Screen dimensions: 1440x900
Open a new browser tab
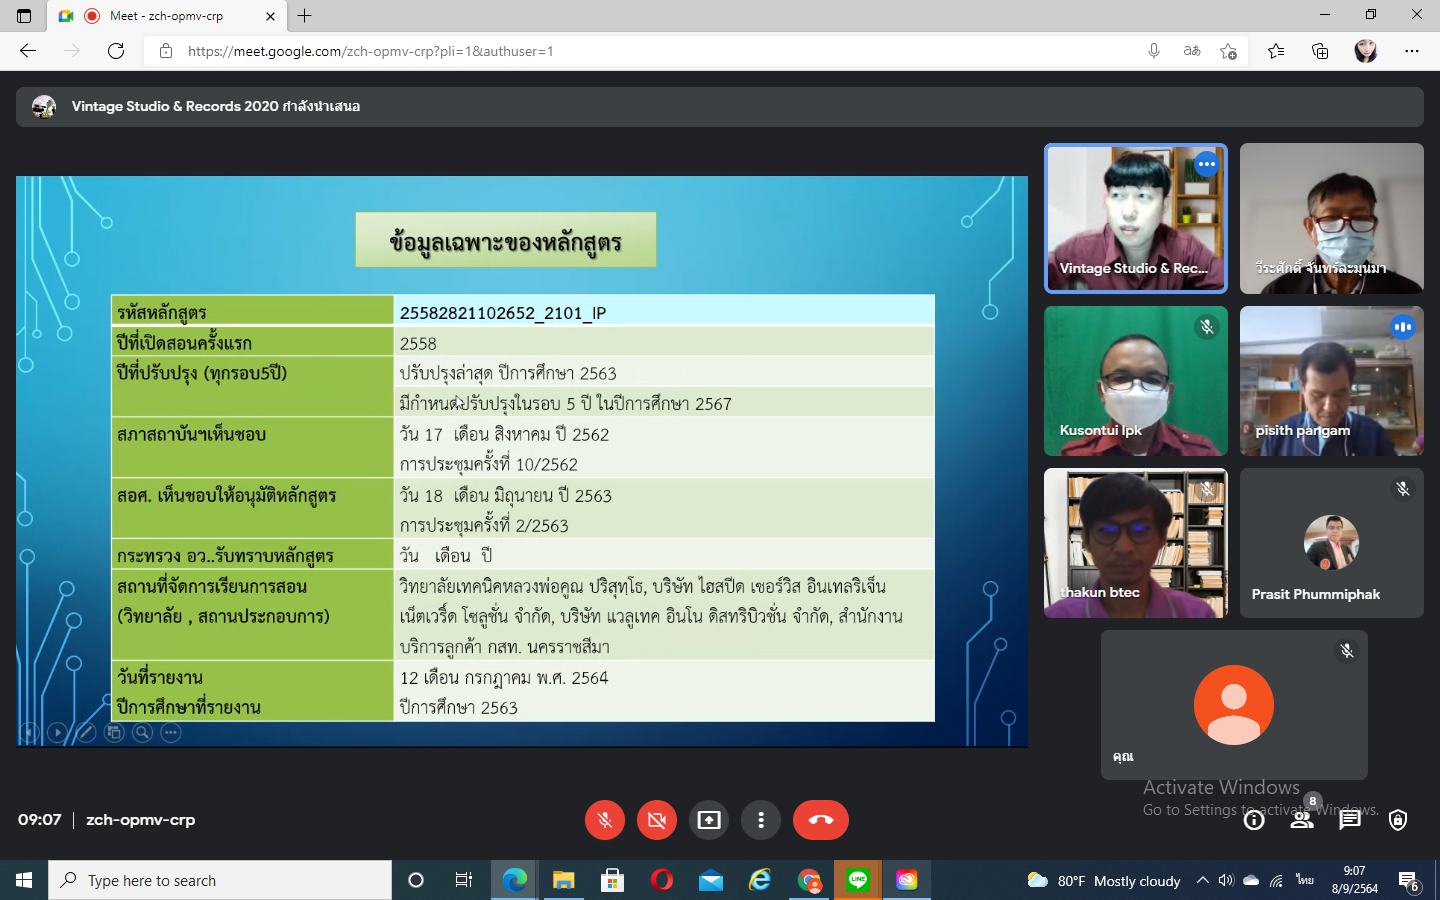tap(305, 16)
